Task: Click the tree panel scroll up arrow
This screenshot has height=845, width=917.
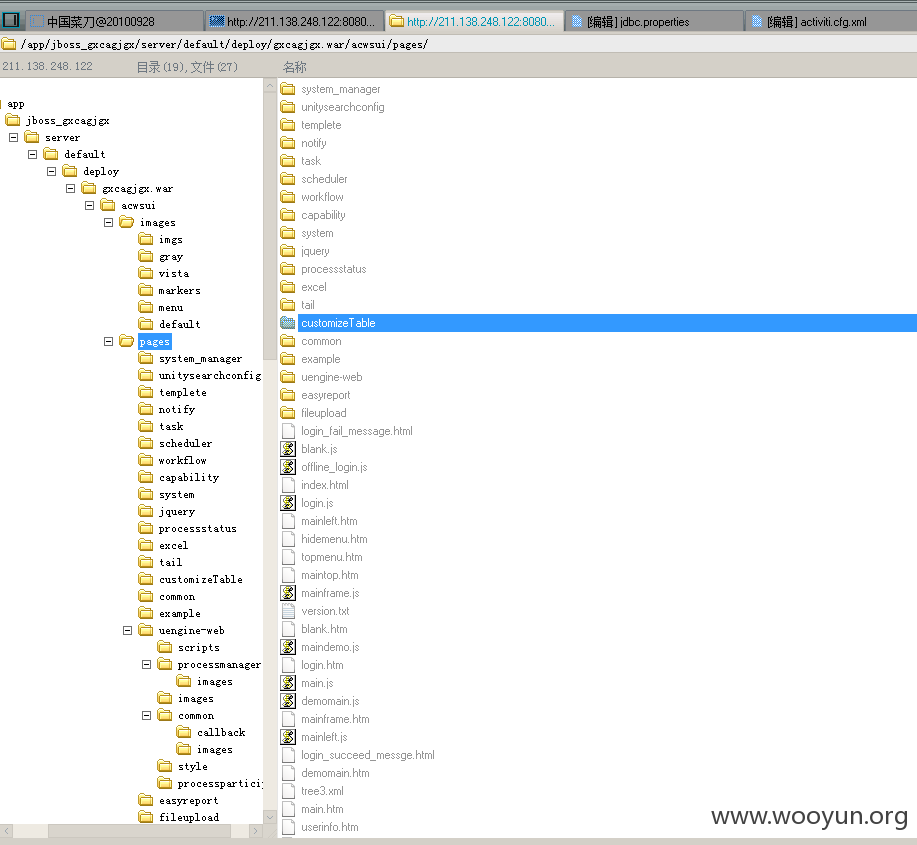Action: tap(270, 86)
